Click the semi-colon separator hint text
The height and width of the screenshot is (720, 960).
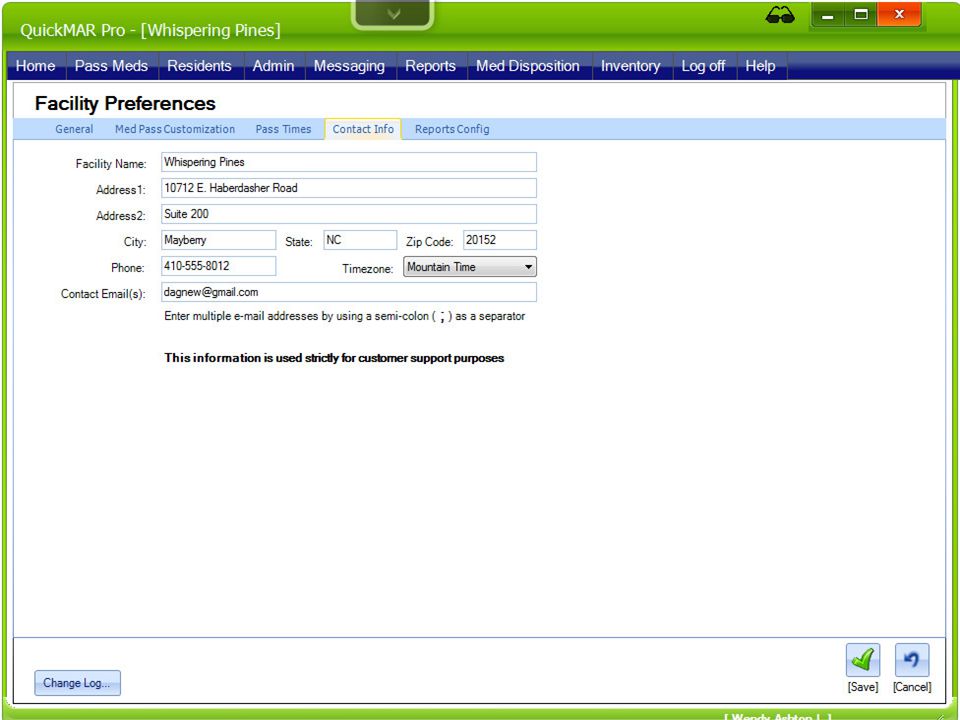(345, 317)
